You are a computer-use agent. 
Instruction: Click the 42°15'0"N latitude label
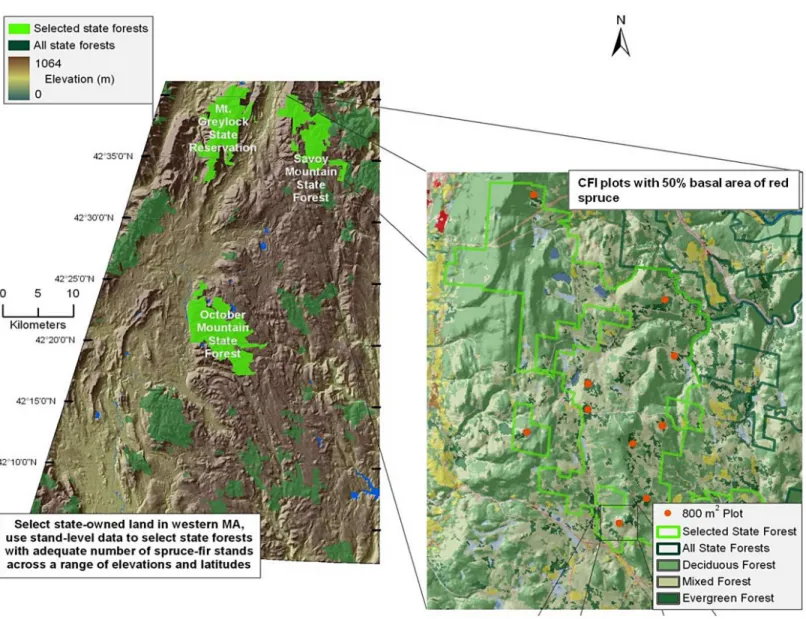coord(36,402)
